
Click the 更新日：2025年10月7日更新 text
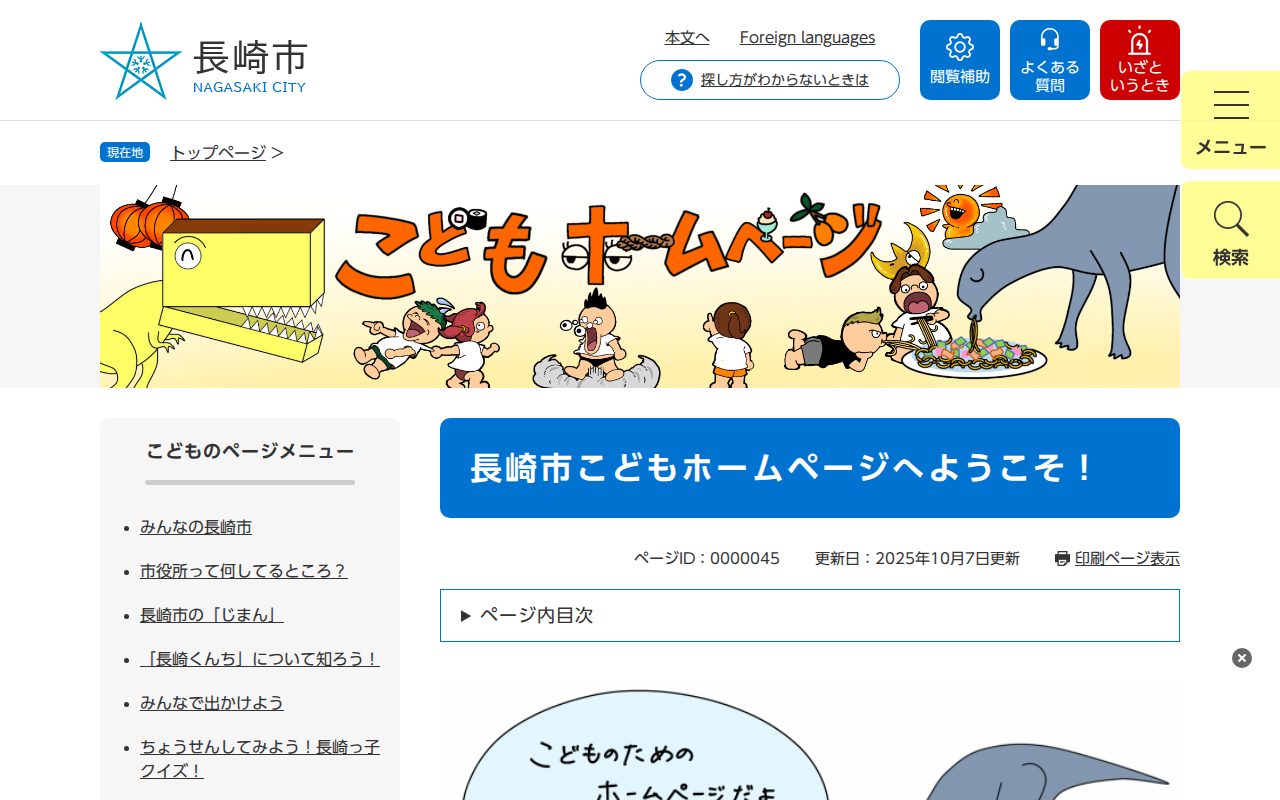point(917,559)
